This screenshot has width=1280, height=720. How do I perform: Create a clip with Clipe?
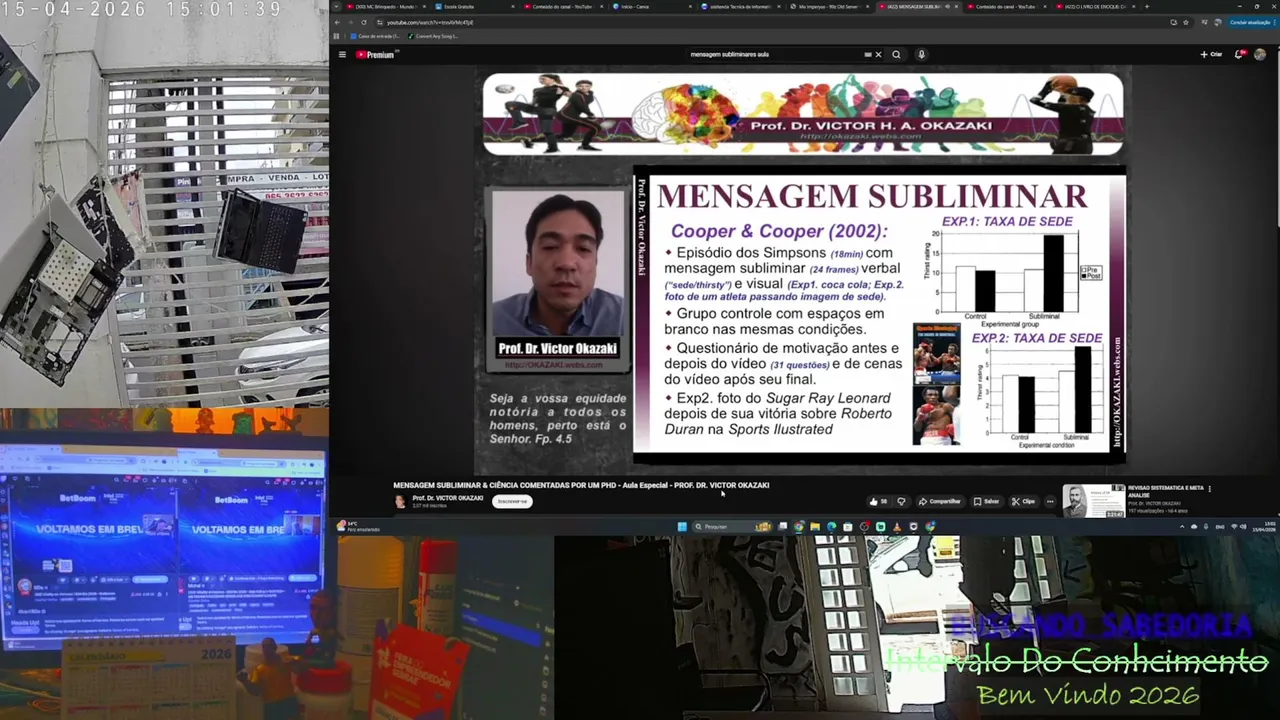[x=1023, y=501]
